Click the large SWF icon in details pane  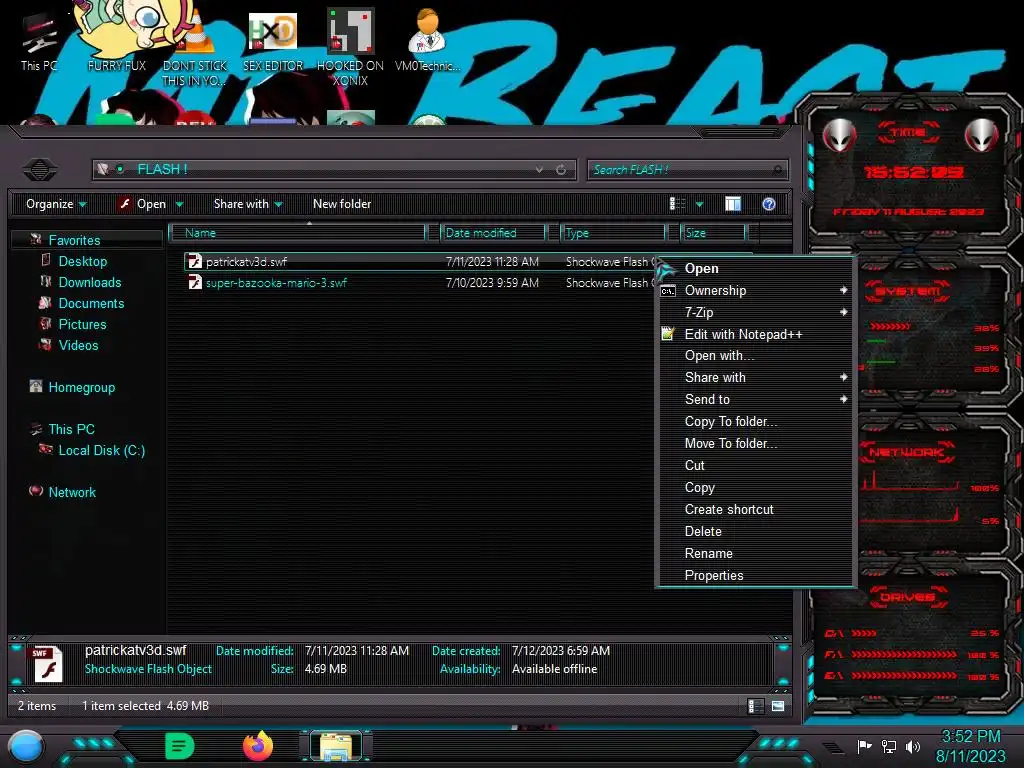coord(48,663)
